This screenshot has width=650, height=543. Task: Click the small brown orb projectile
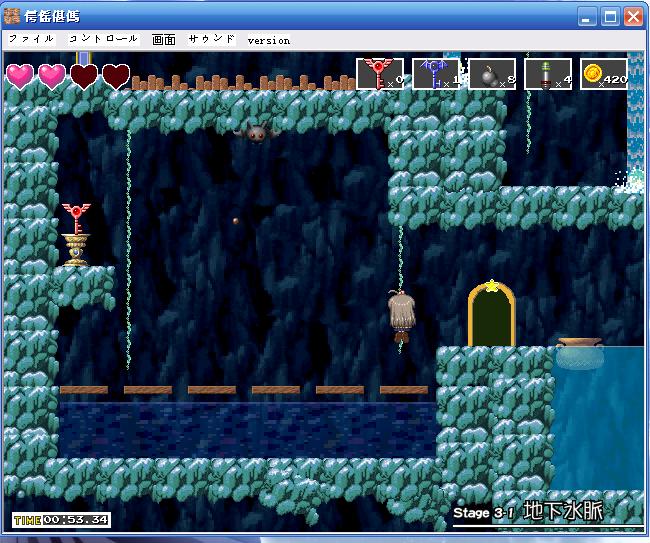[x=235, y=221]
